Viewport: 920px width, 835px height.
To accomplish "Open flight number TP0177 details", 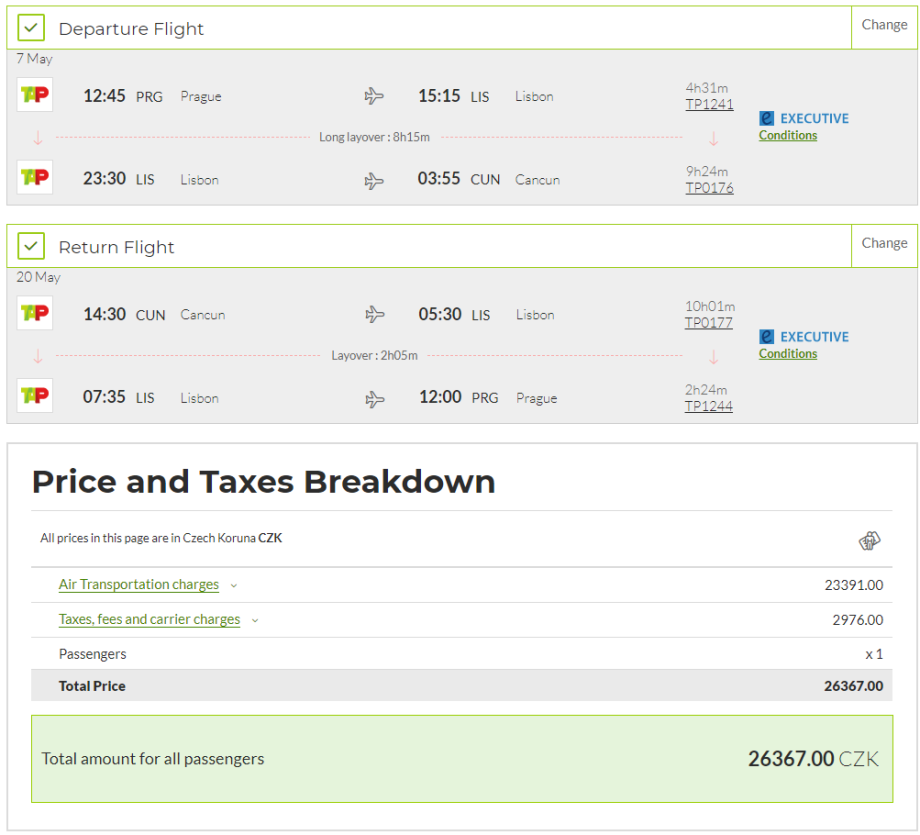I will tap(708, 323).
